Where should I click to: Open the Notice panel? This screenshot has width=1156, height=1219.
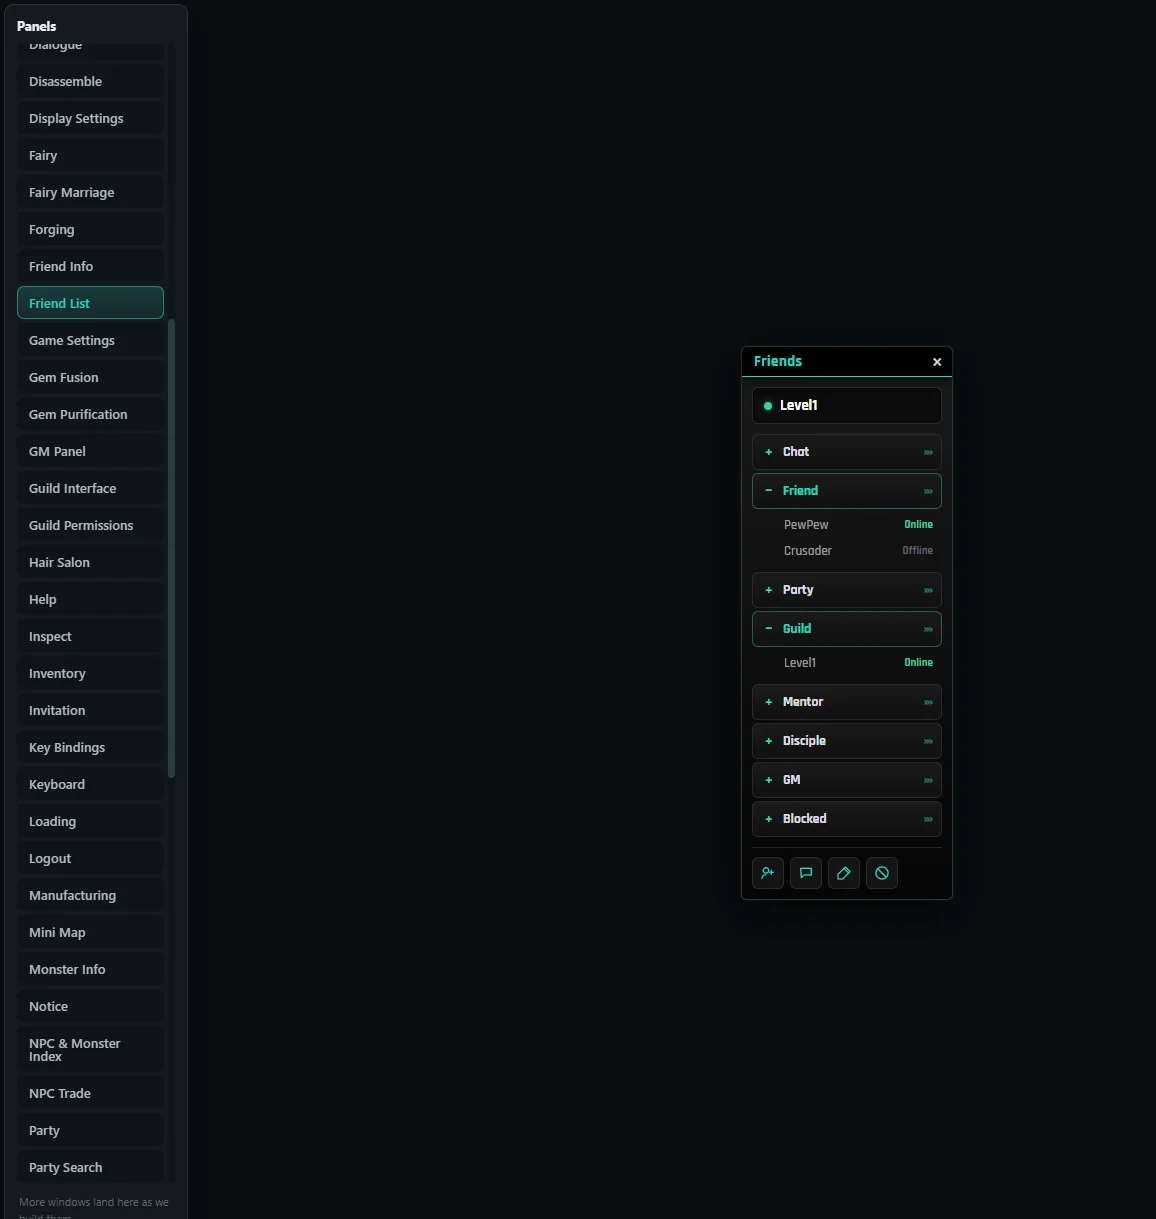(90, 1006)
